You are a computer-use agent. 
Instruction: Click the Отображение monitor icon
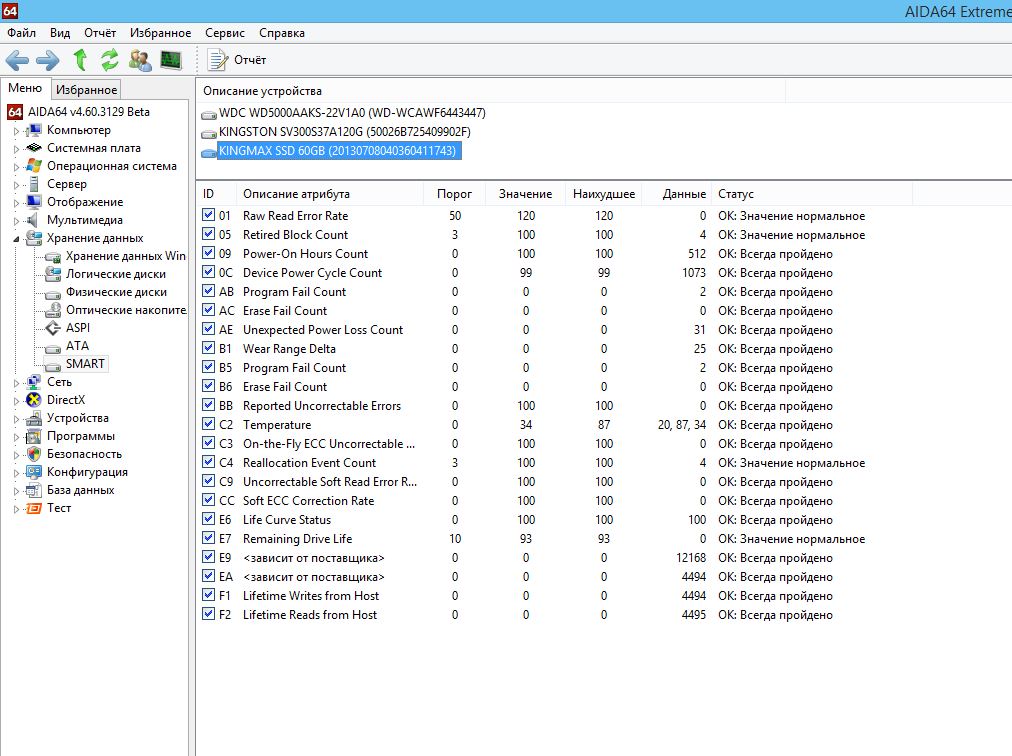point(34,202)
